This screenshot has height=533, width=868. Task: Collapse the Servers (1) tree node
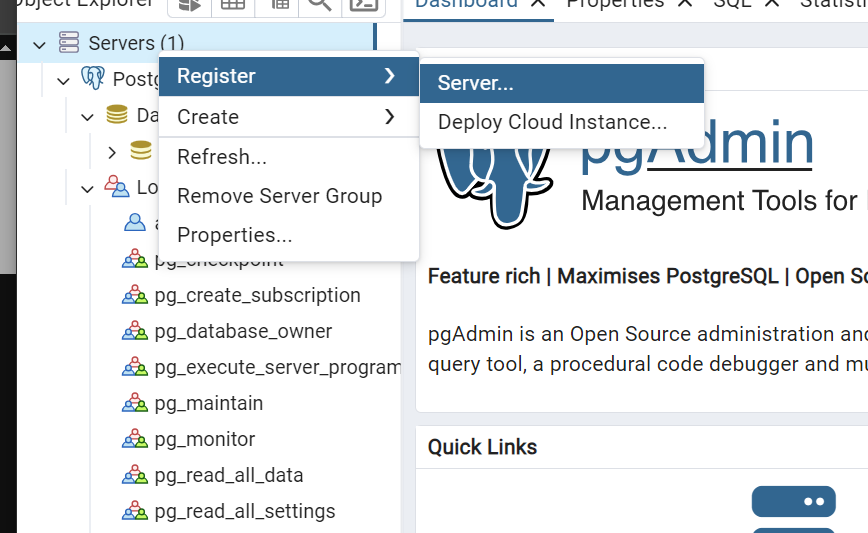click(x=39, y=44)
